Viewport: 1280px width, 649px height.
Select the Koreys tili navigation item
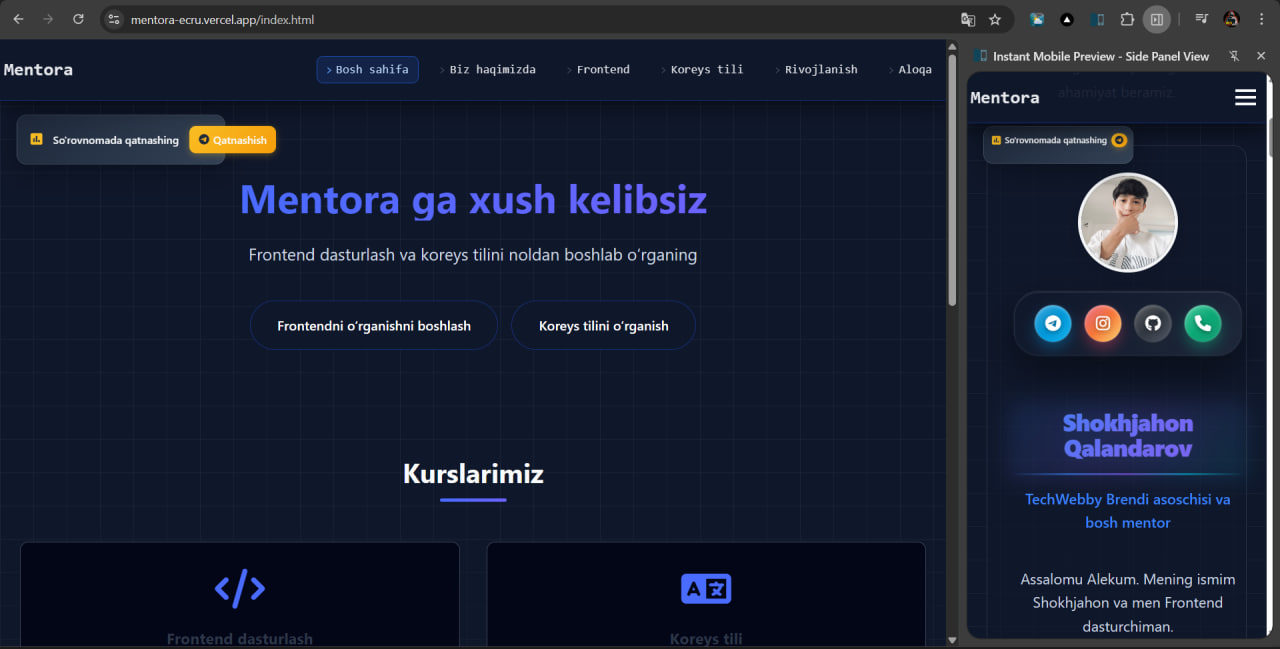(706, 70)
